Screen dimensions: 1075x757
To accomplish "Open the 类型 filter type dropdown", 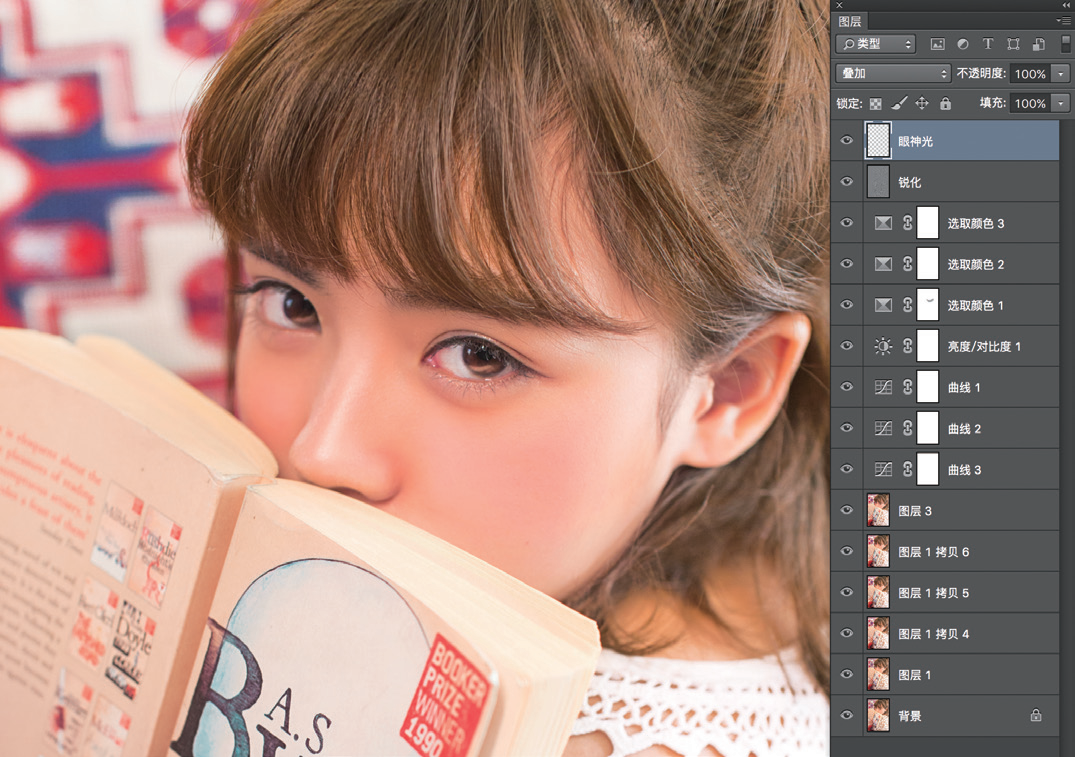I will [x=876, y=45].
